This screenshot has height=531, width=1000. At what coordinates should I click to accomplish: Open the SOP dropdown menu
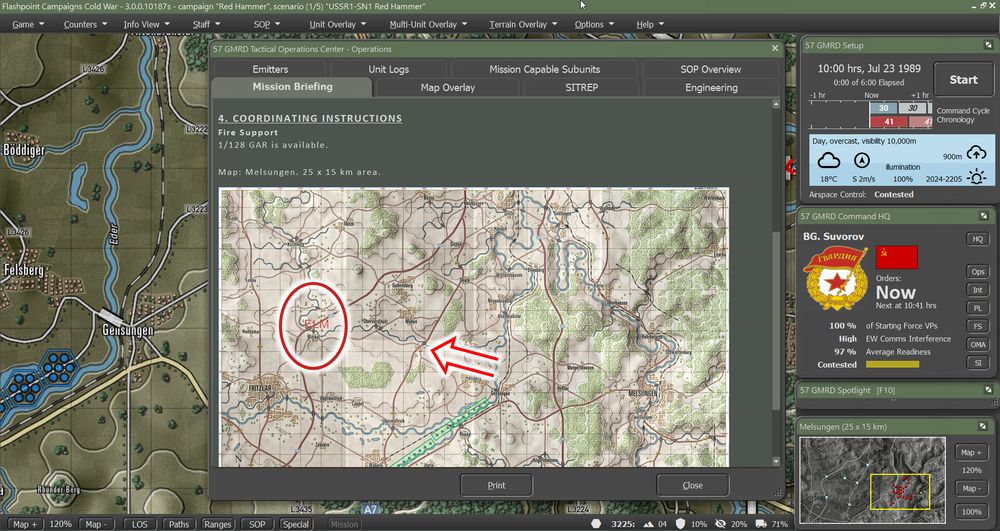(x=267, y=24)
